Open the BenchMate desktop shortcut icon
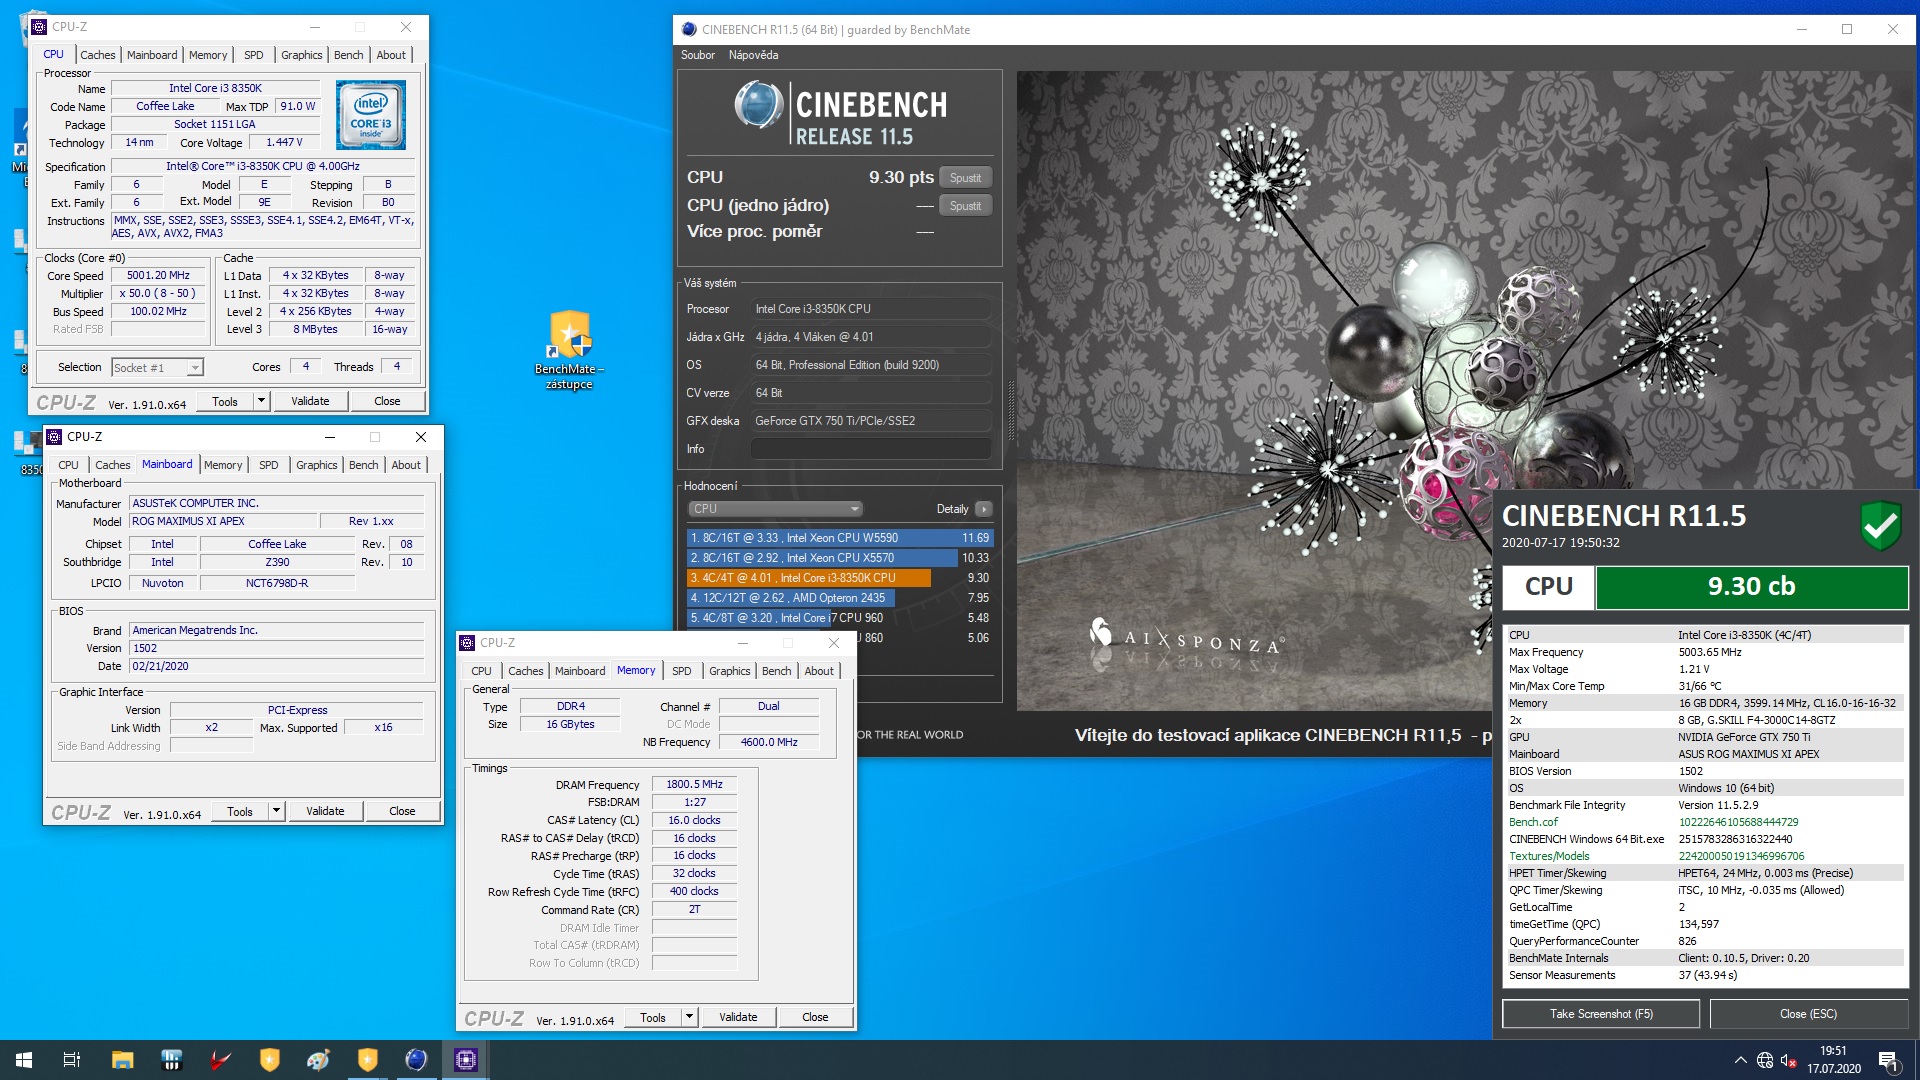Viewport: 1920px width, 1080px height. click(569, 349)
